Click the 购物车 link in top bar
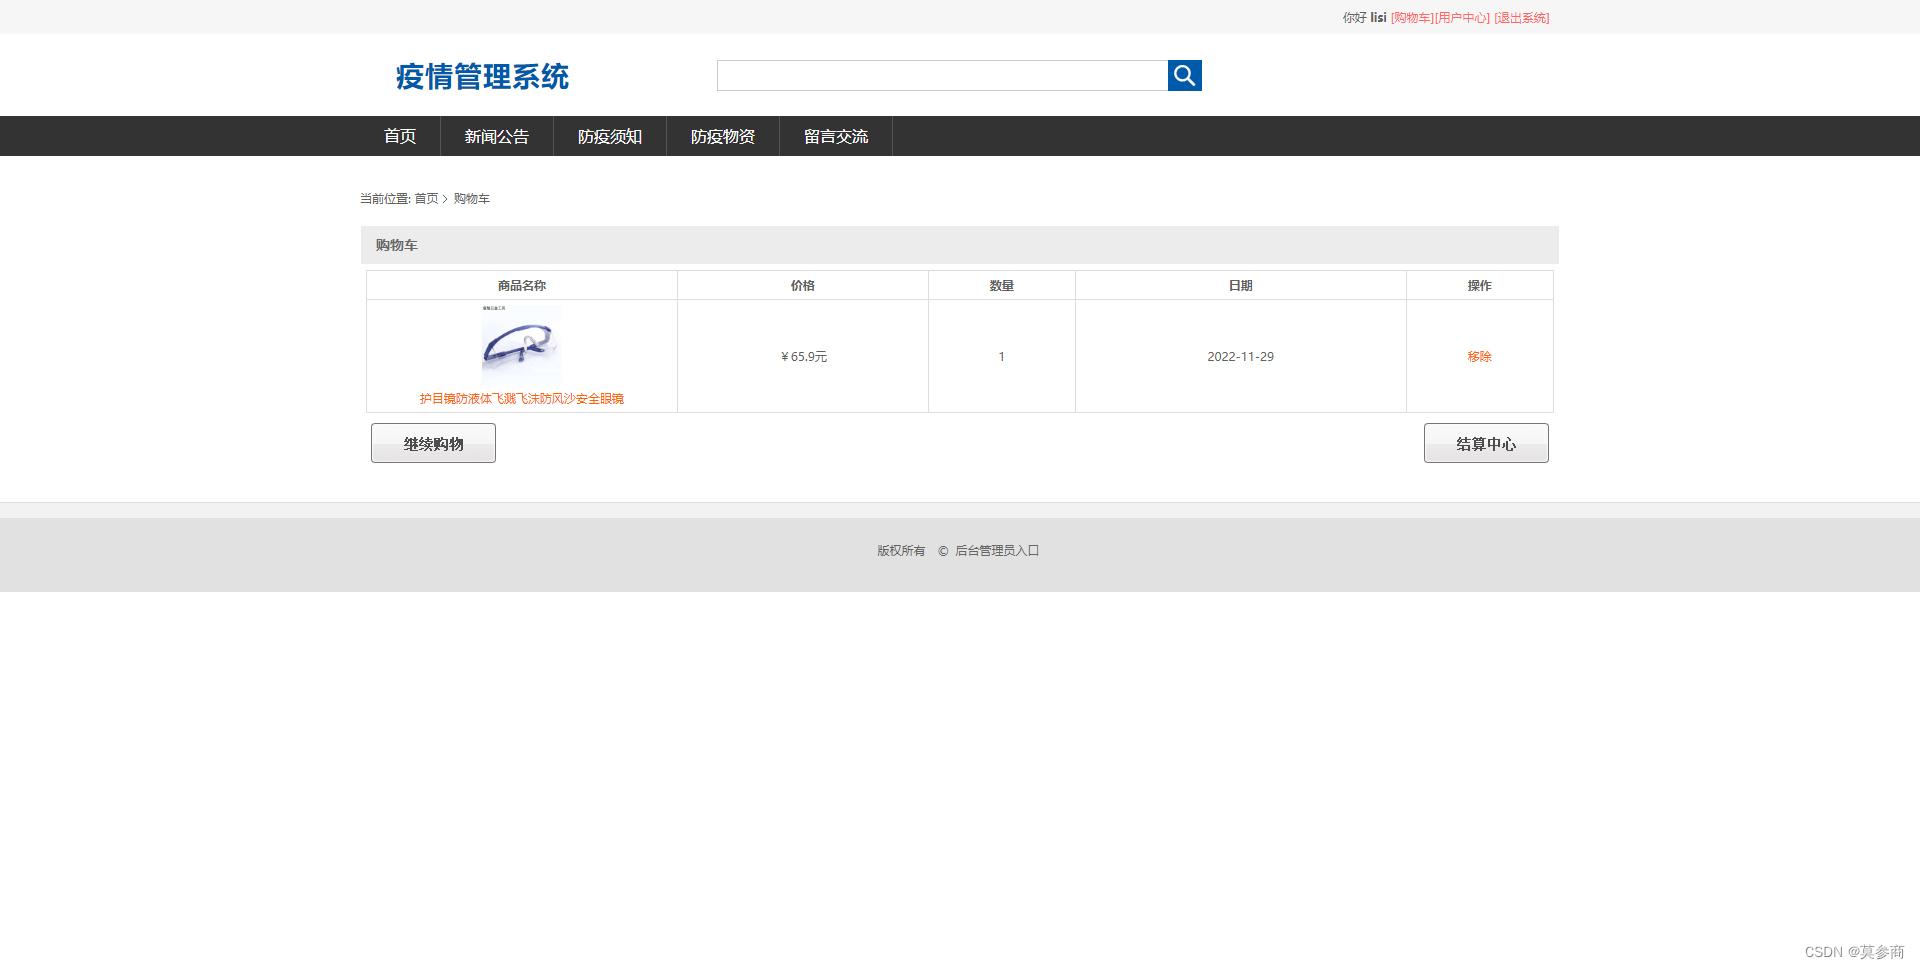The height and width of the screenshot is (969, 1920). pyautogui.click(x=1412, y=18)
